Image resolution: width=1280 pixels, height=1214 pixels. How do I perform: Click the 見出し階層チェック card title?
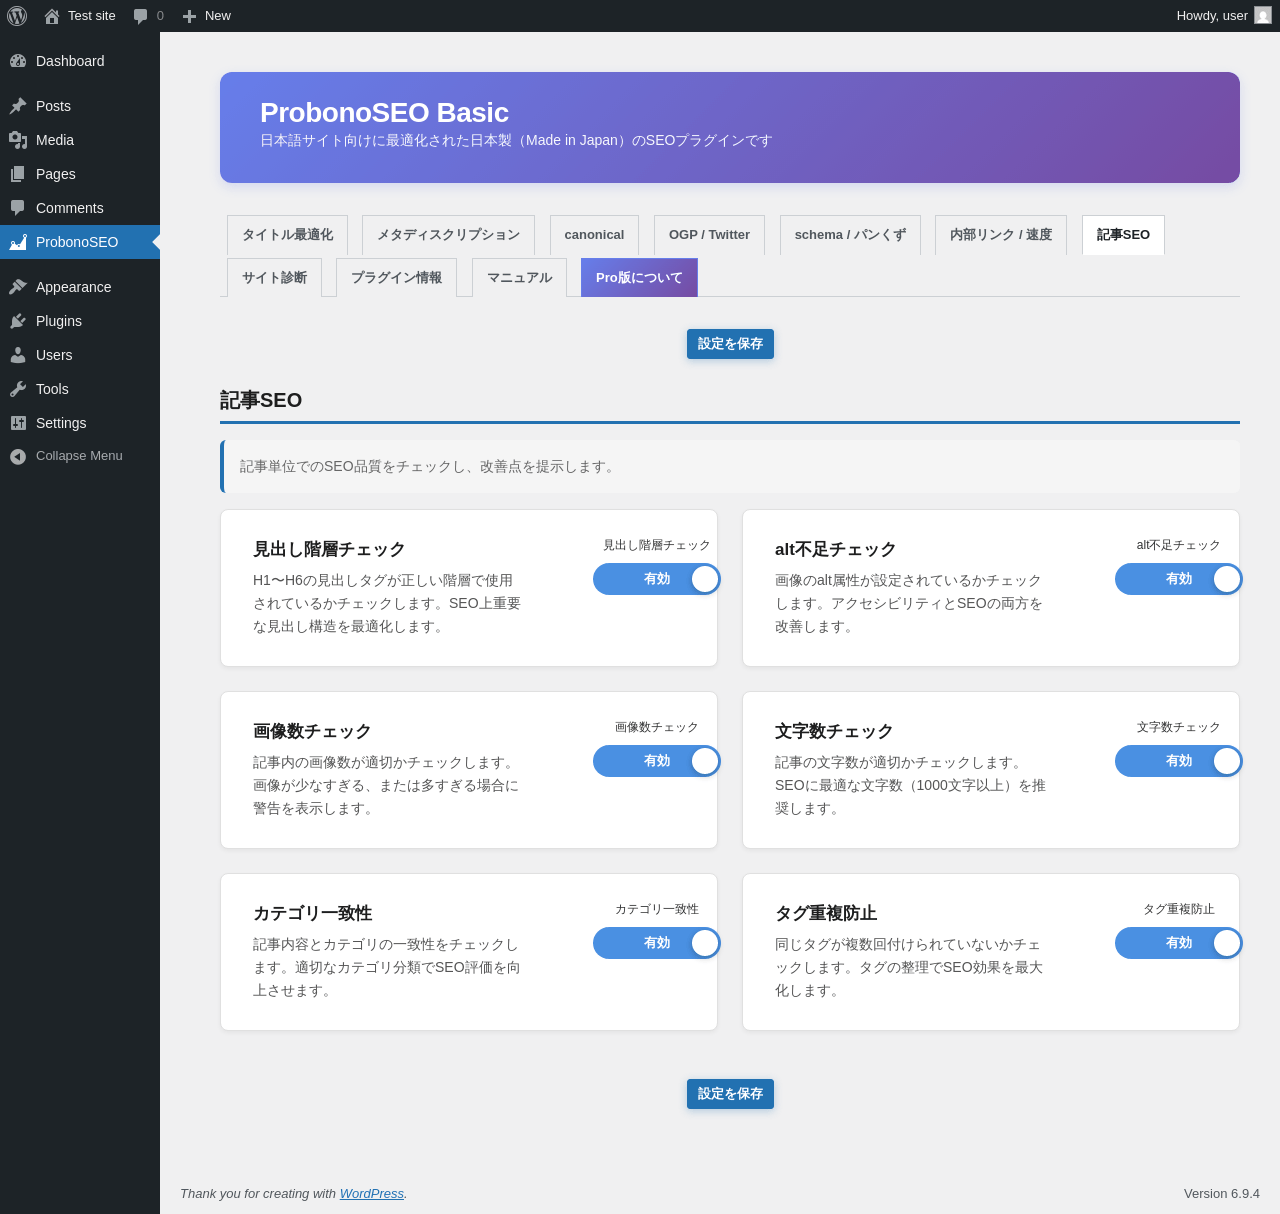click(x=329, y=549)
